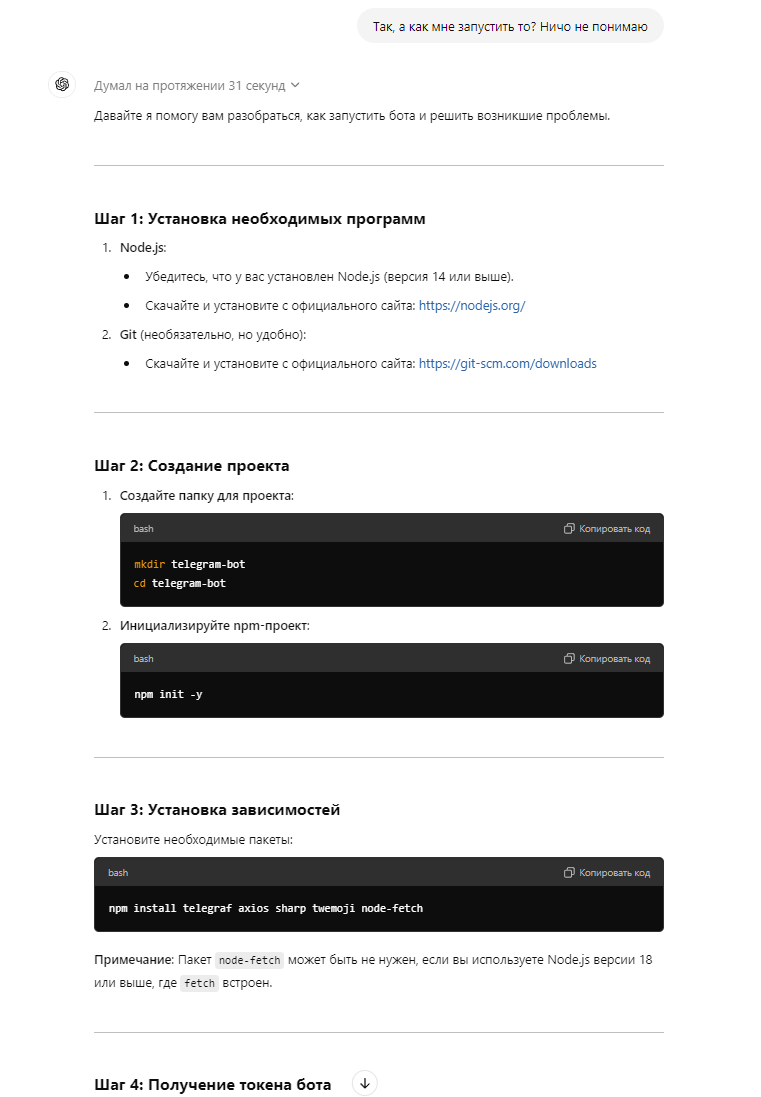Click the ChatGPT avatar icon

62,85
